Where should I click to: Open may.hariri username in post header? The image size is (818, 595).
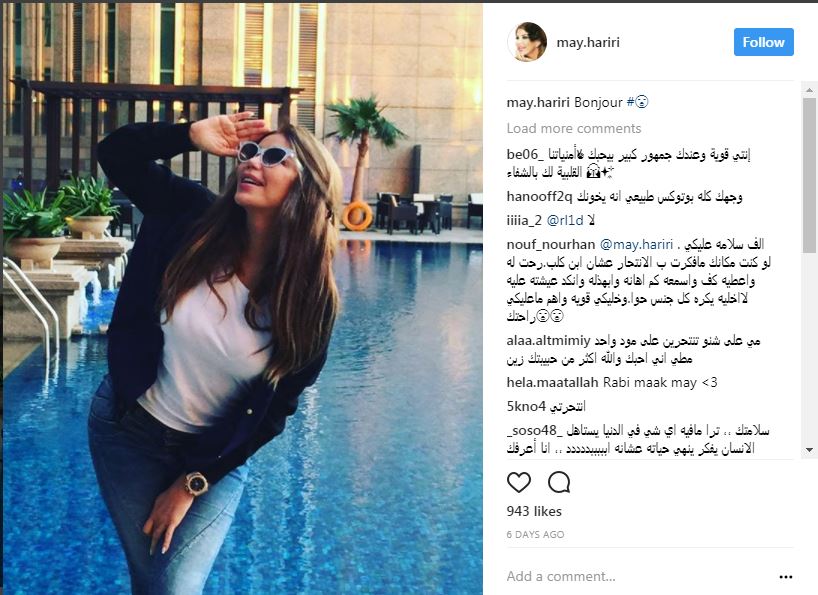point(588,42)
